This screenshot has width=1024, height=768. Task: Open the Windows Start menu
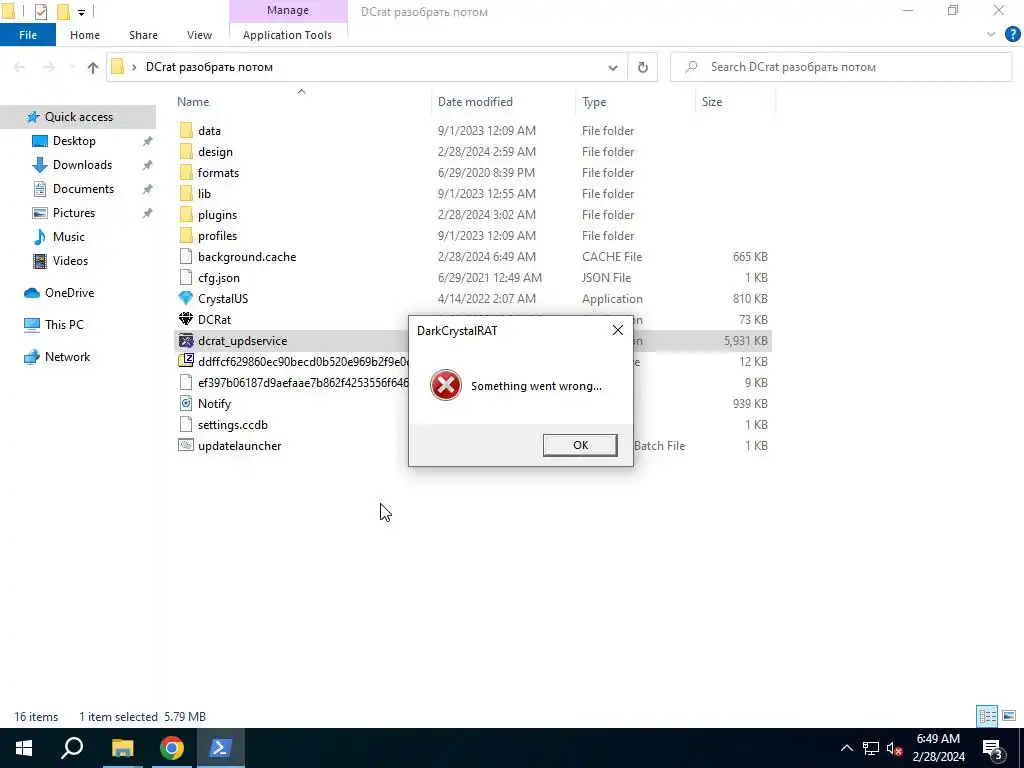click(x=24, y=748)
